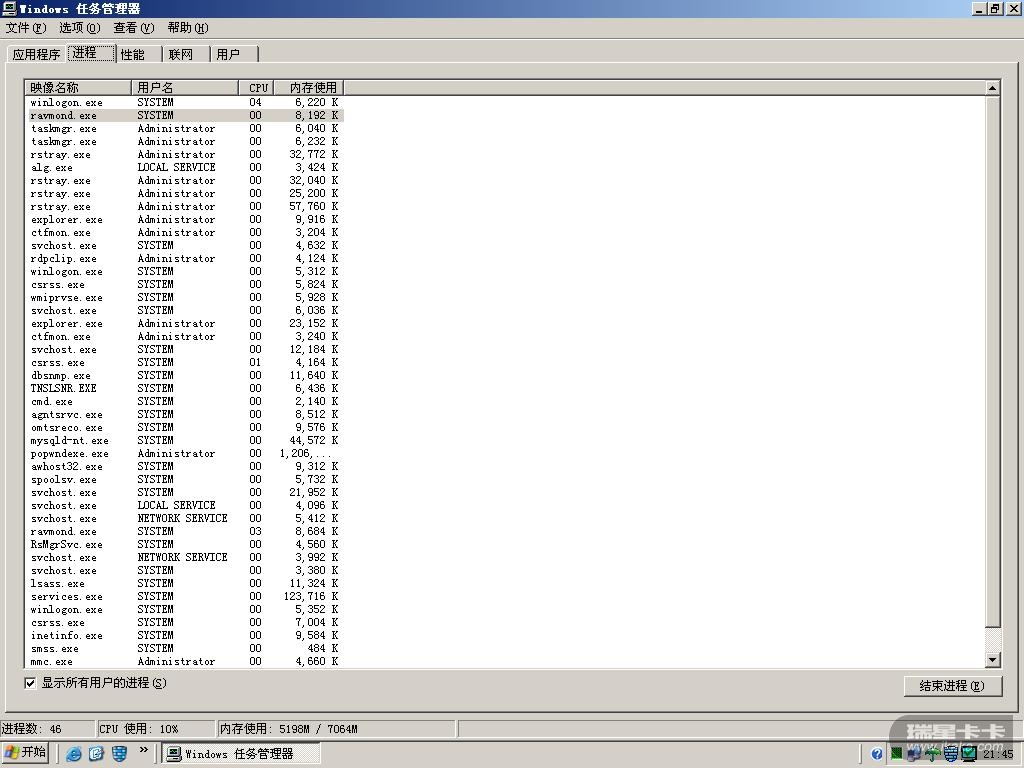
Task: Click the Windows 任务管理器 taskbar button
Action: pos(240,754)
